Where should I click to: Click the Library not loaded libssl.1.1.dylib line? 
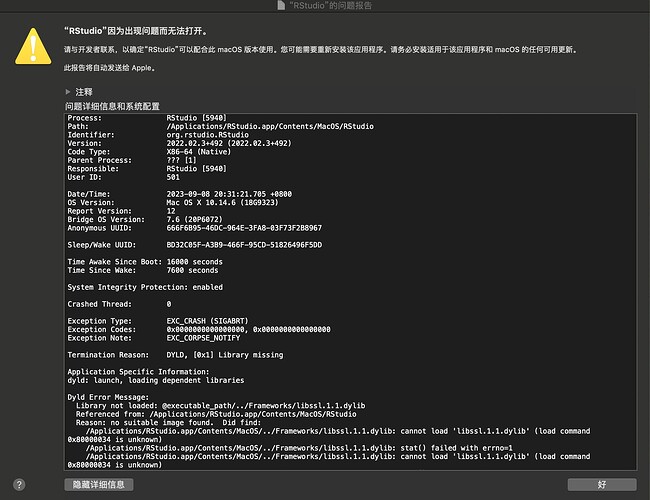(x=221, y=406)
